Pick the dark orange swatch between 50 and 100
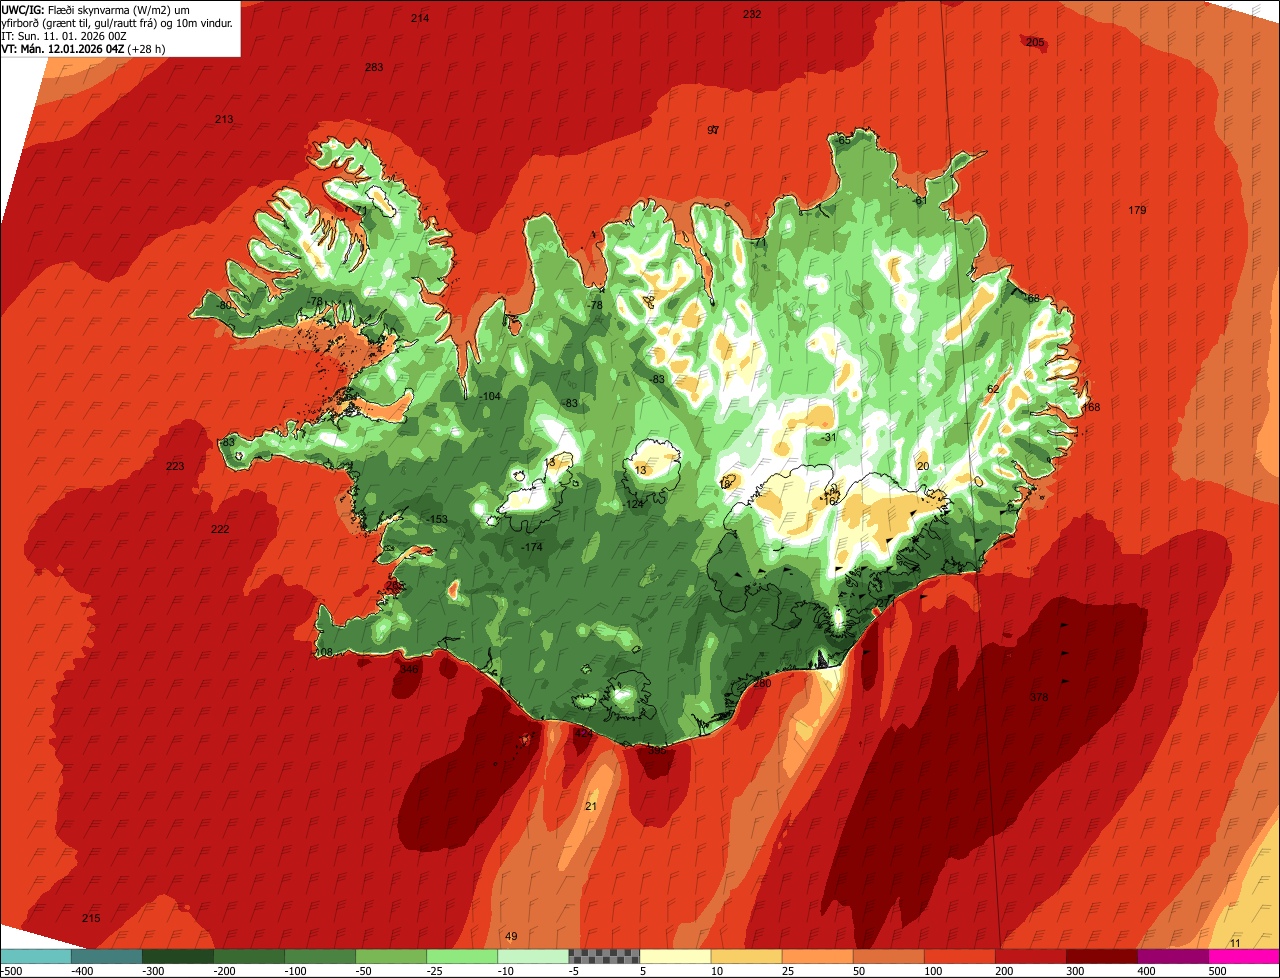The width and height of the screenshot is (1280, 978). click(887, 956)
